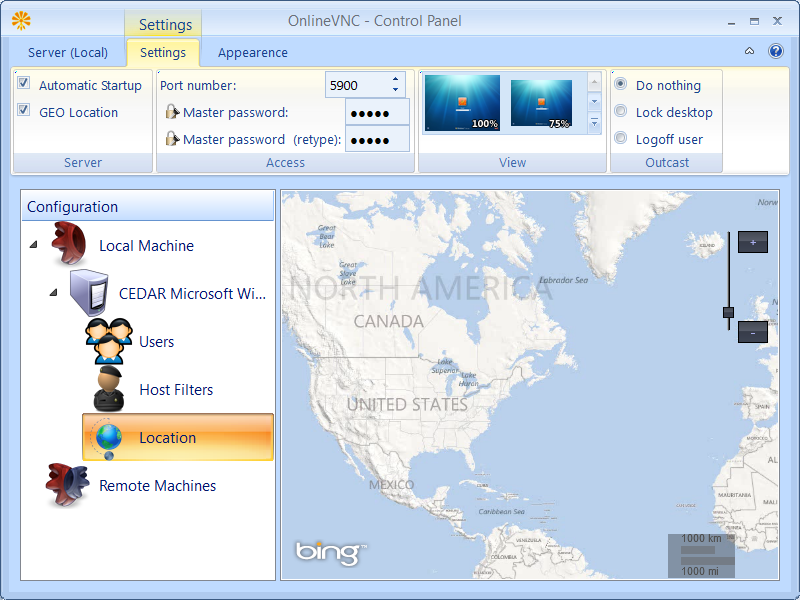
Task: Click the retype password lock icon
Action: coord(172,138)
